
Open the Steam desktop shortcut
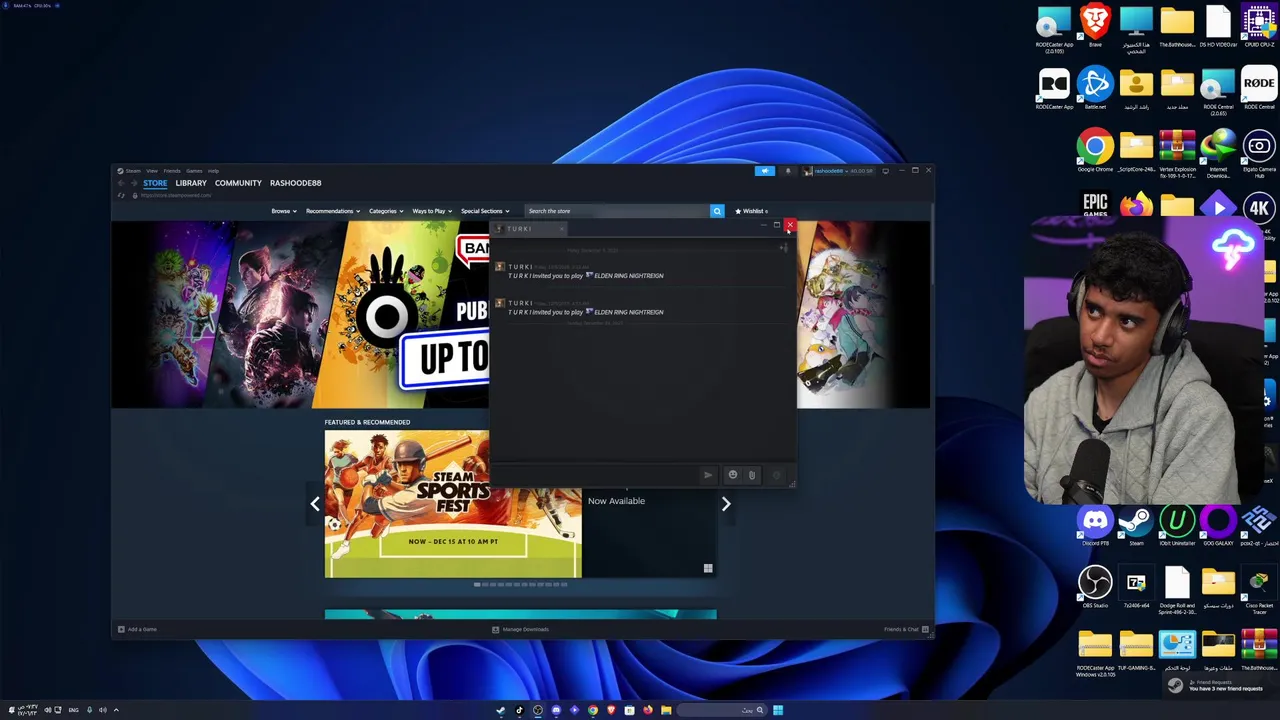tap(1136, 524)
